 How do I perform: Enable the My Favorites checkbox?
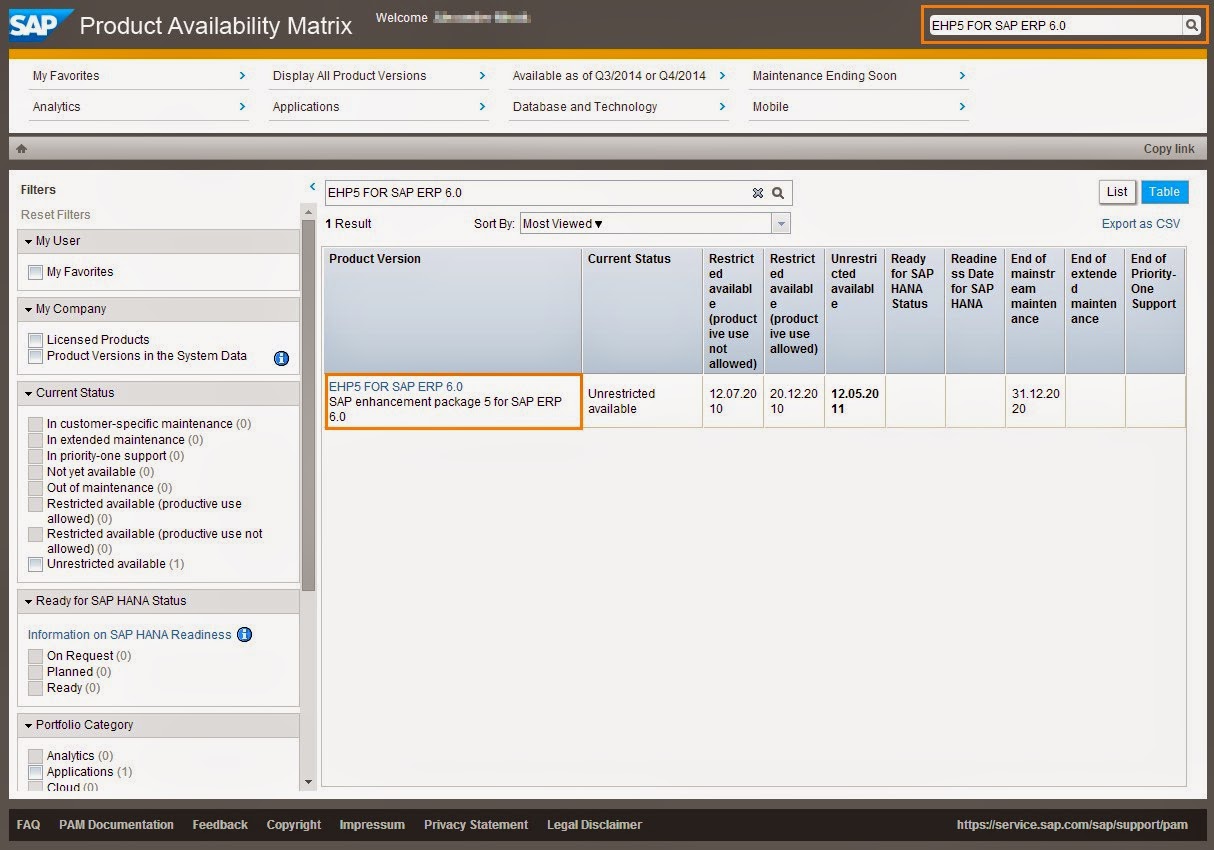tap(35, 271)
